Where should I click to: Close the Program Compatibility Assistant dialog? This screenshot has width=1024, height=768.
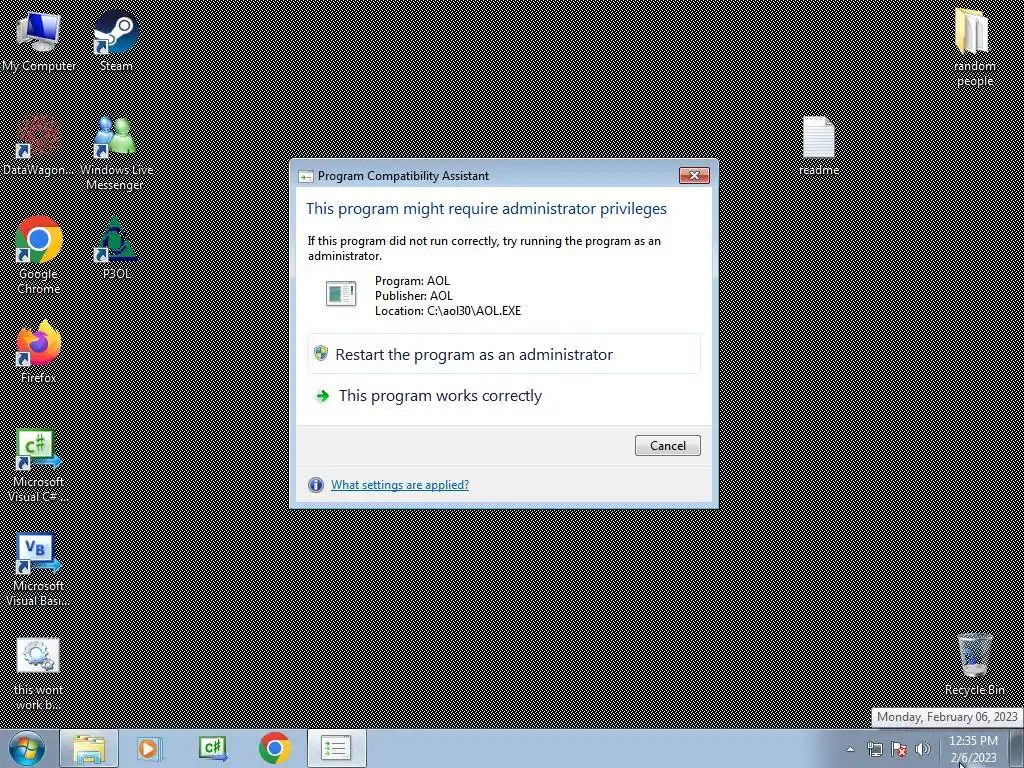click(x=694, y=175)
